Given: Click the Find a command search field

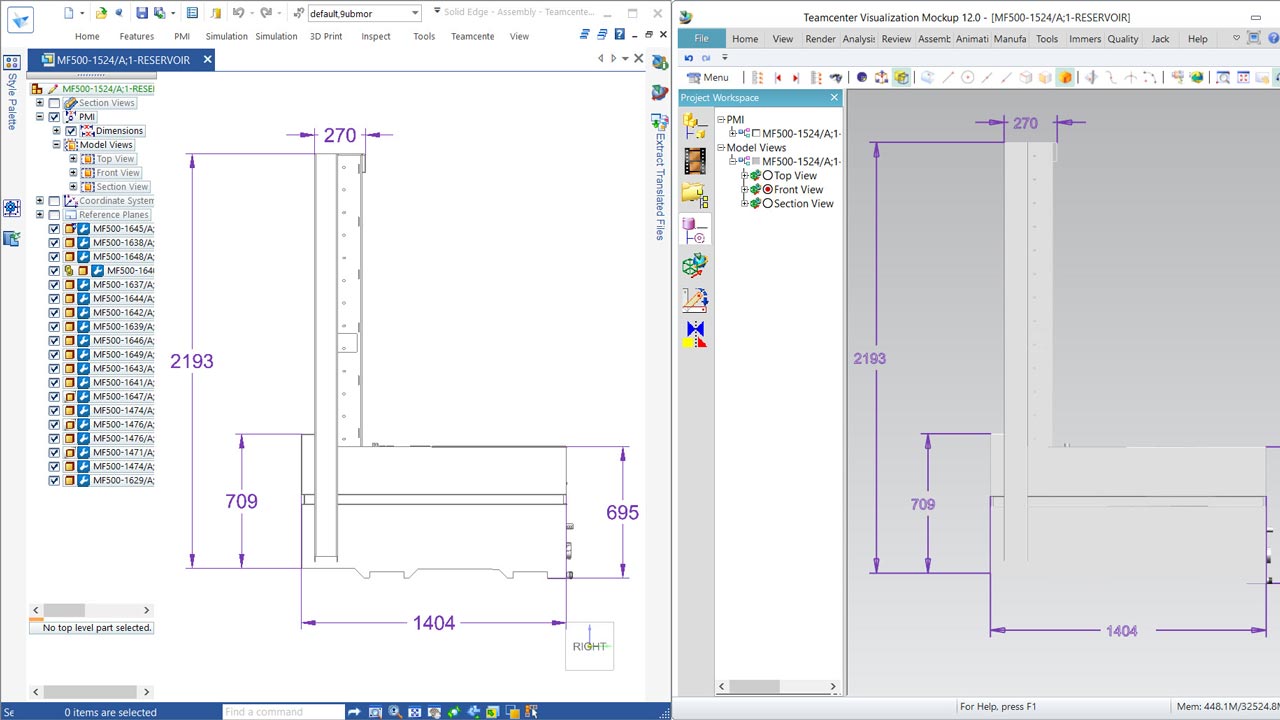Looking at the screenshot, I should tap(283, 712).
